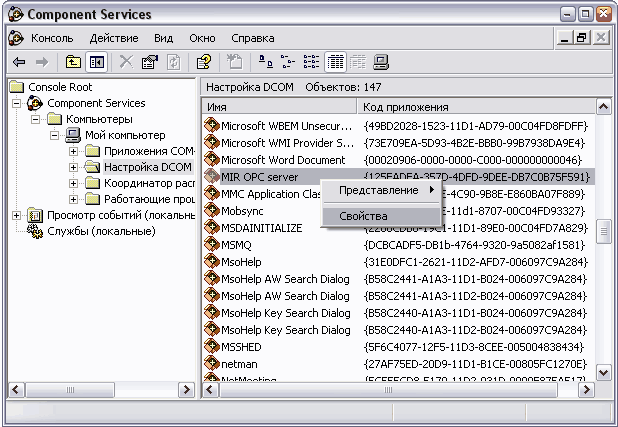Select the MSDAINITIALIZE entry
The width and height of the screenshot is (618, 427).
262,227
